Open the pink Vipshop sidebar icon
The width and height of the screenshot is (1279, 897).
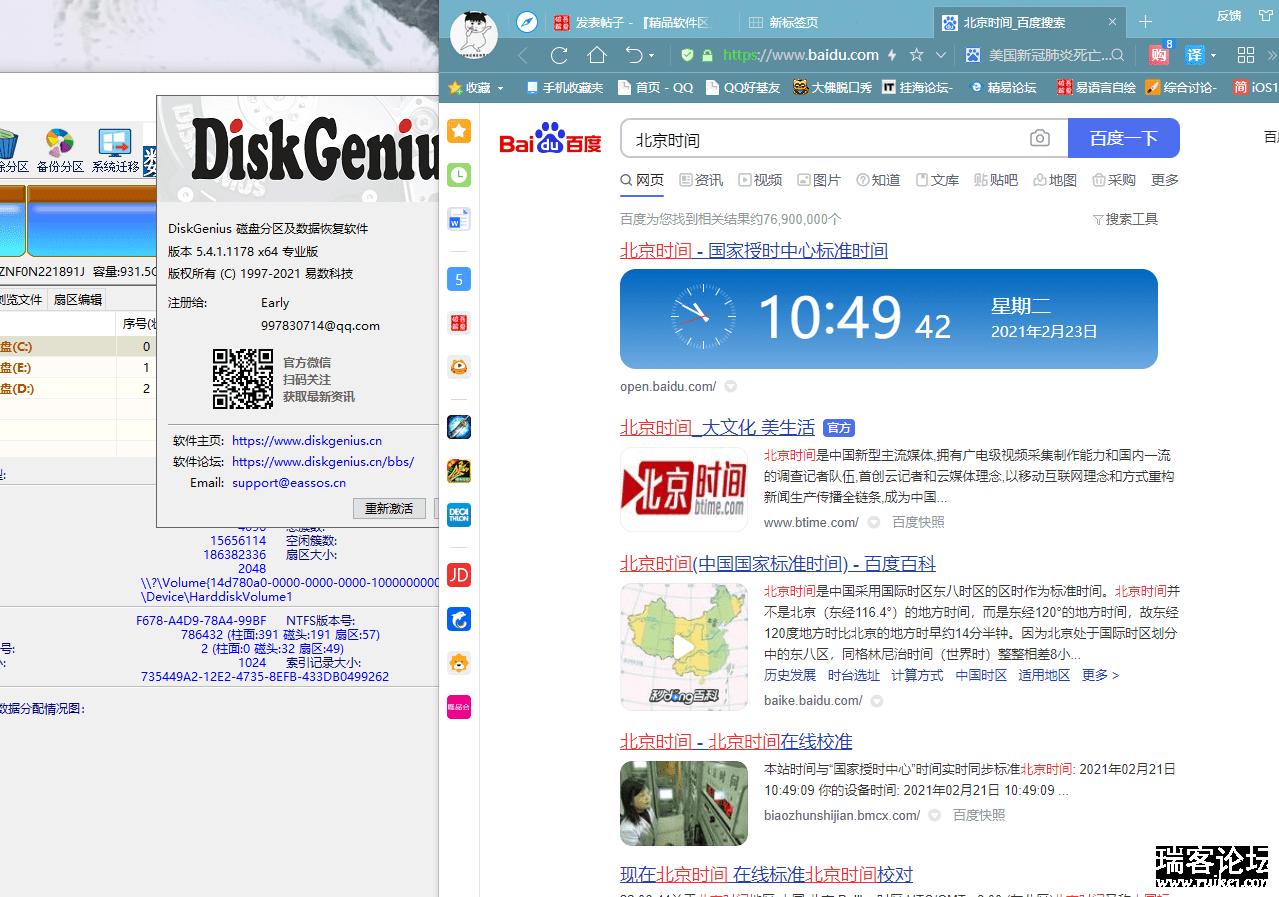tap(459, 707)
